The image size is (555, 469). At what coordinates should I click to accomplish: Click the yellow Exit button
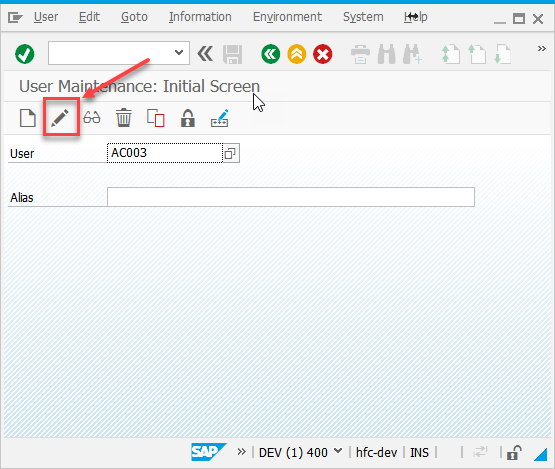[x=297, y=54]
